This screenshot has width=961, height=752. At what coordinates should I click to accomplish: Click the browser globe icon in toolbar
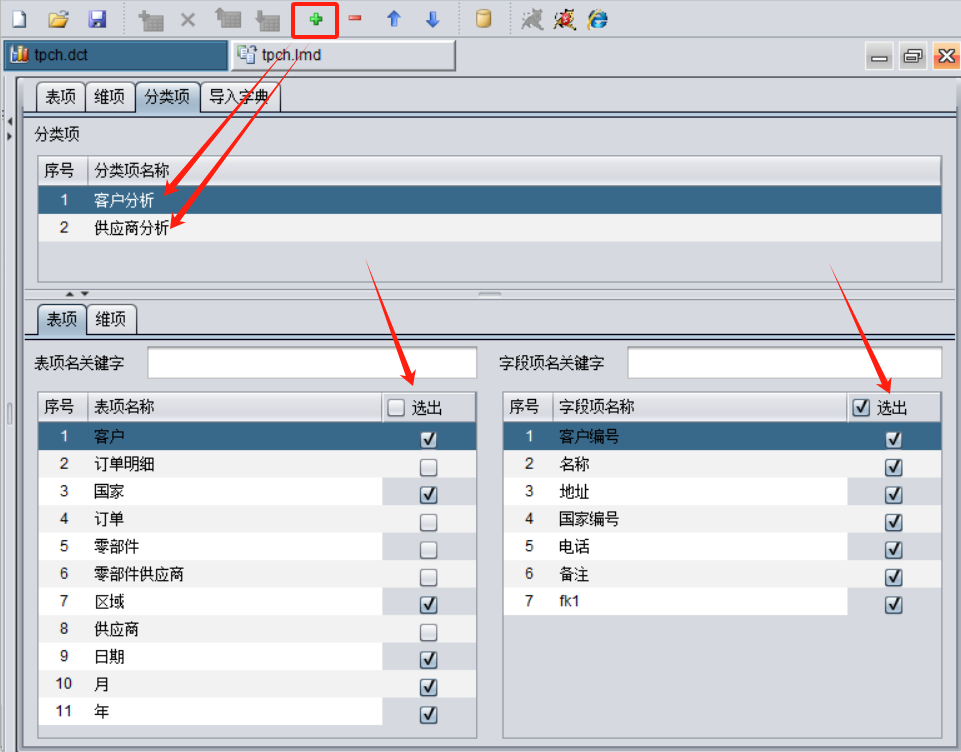click(x=598, y=19)
